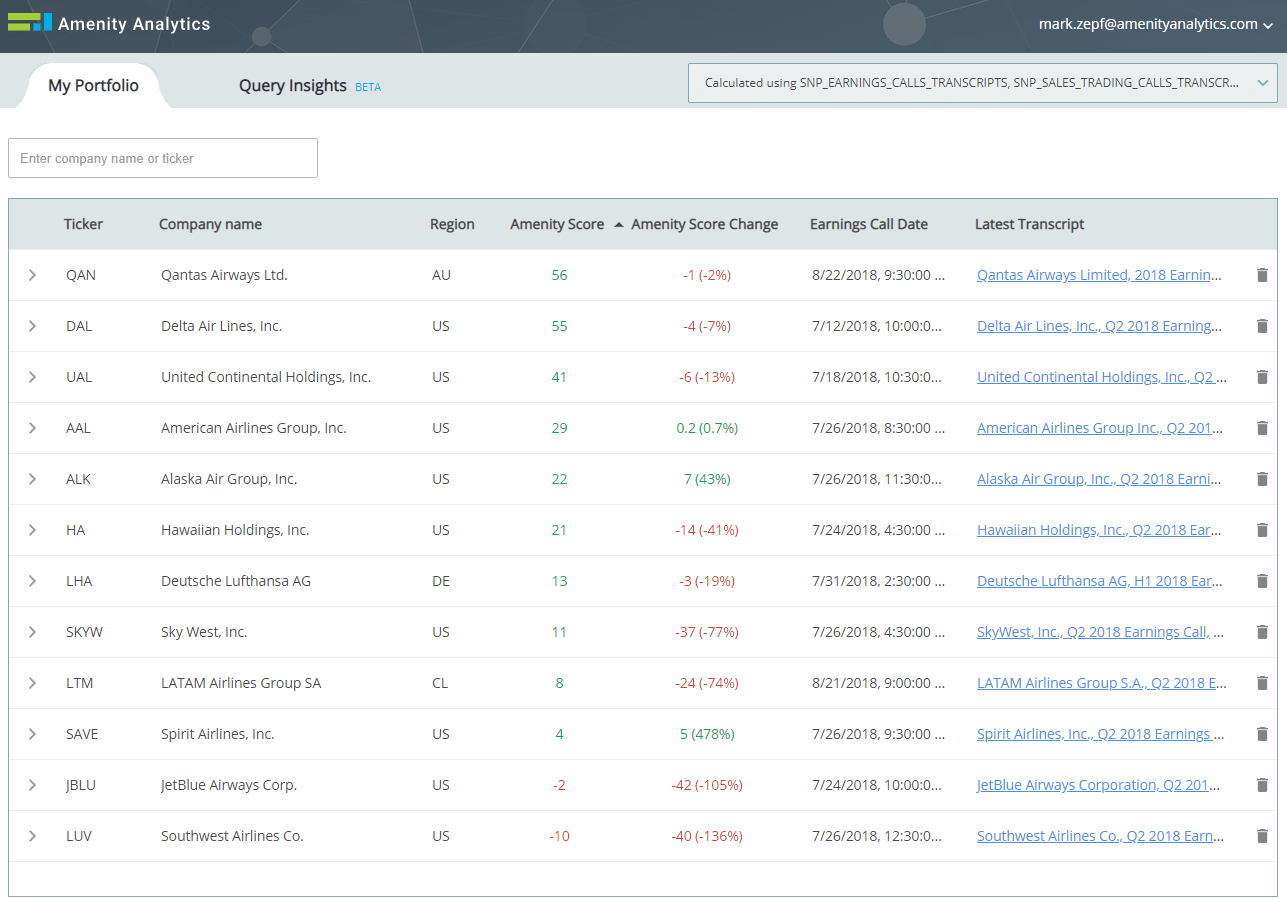Click the LUV Amenity Score value -10
Viewport: 1287px width, 899px height.
(x=559, y=836)
